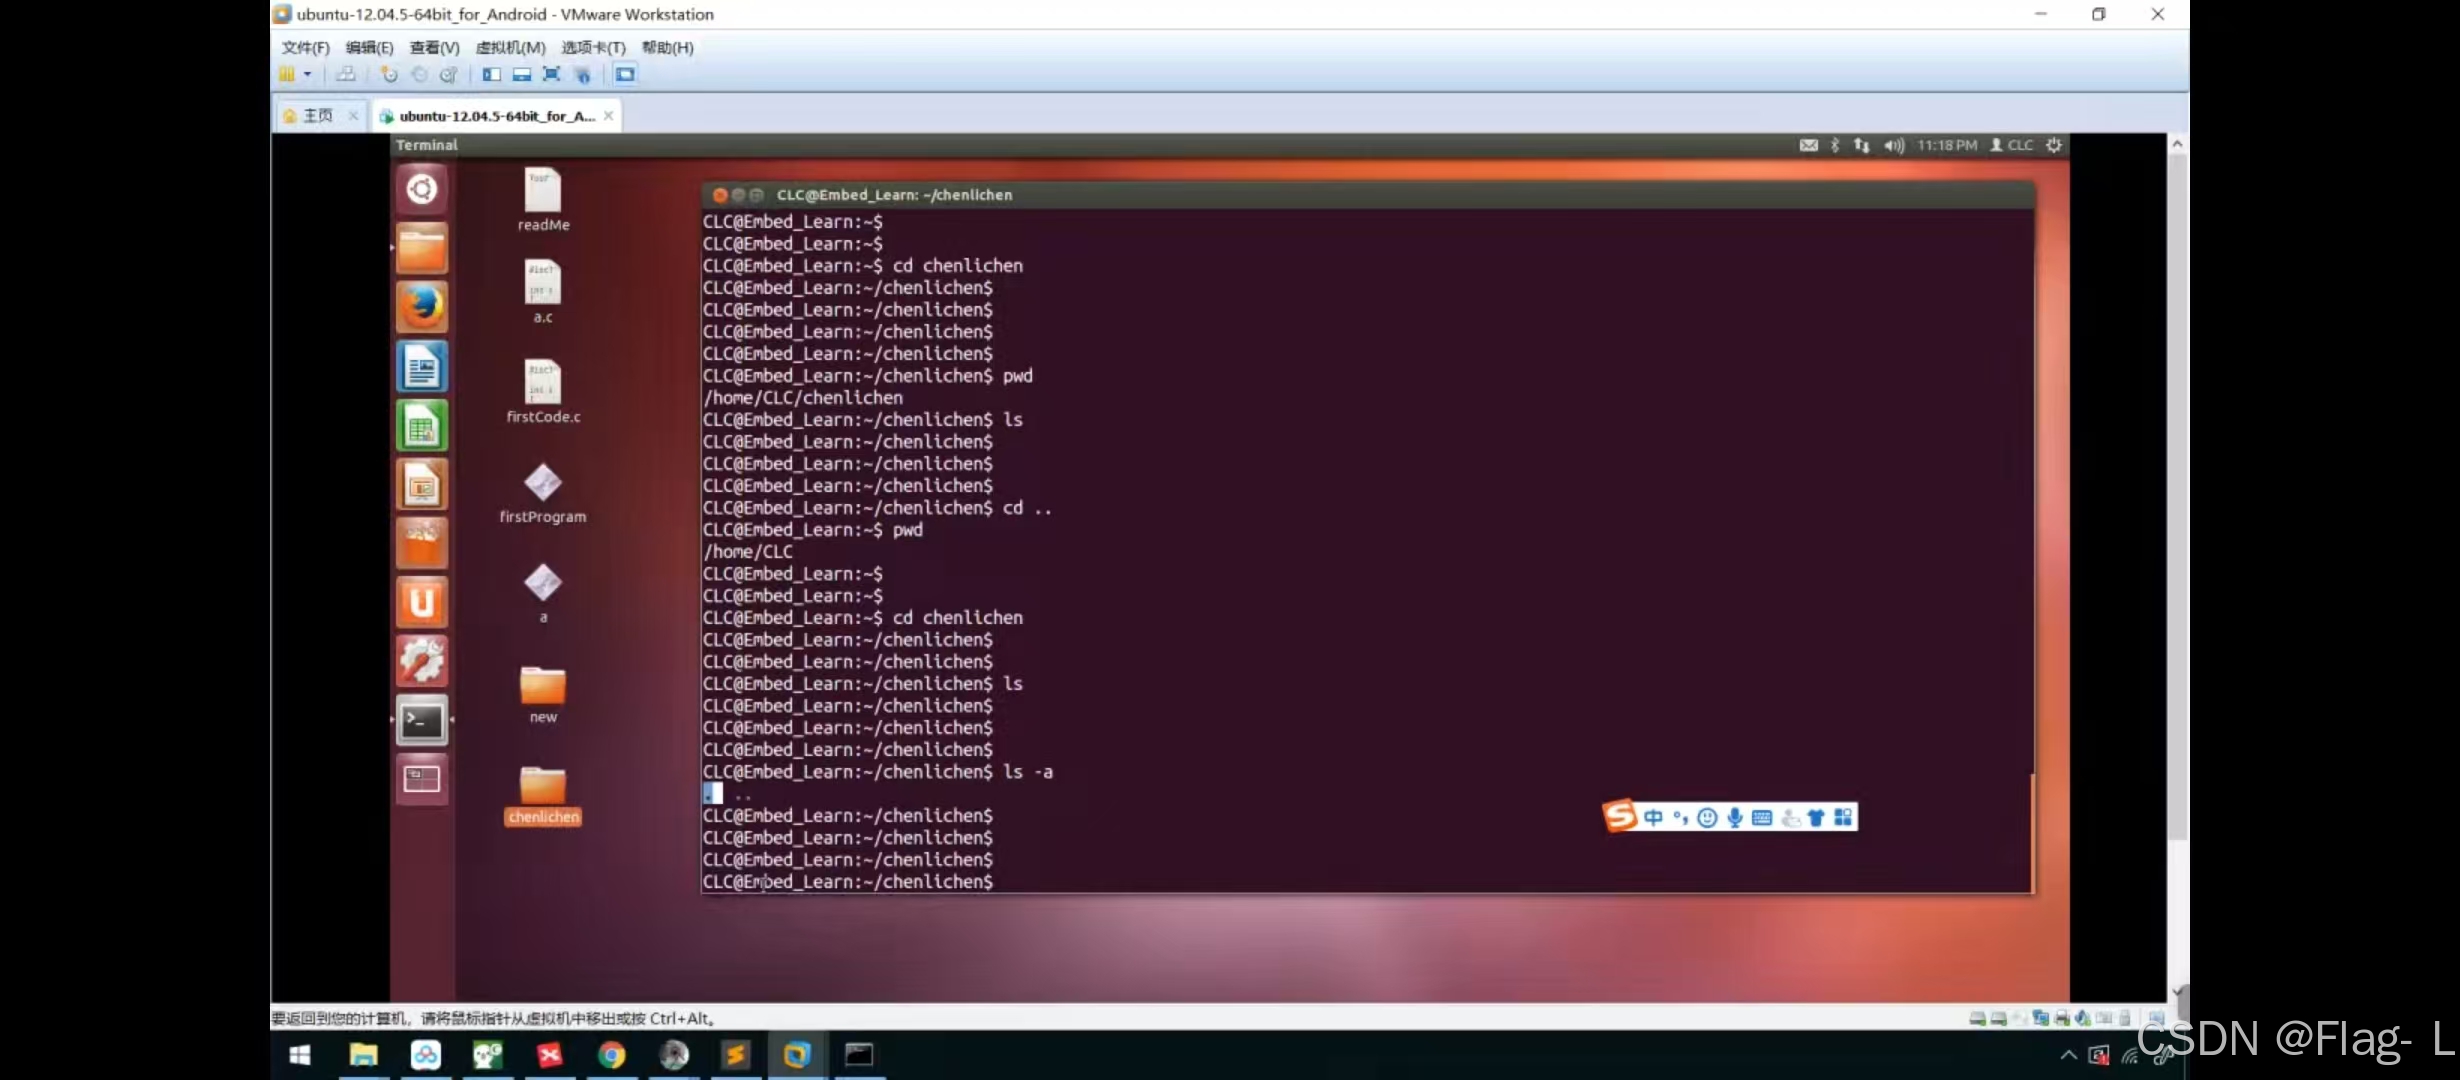Open LibreOffice Calc in the launcher
Viewport: 2460px width, 1080px height.
tap(421, 427)
